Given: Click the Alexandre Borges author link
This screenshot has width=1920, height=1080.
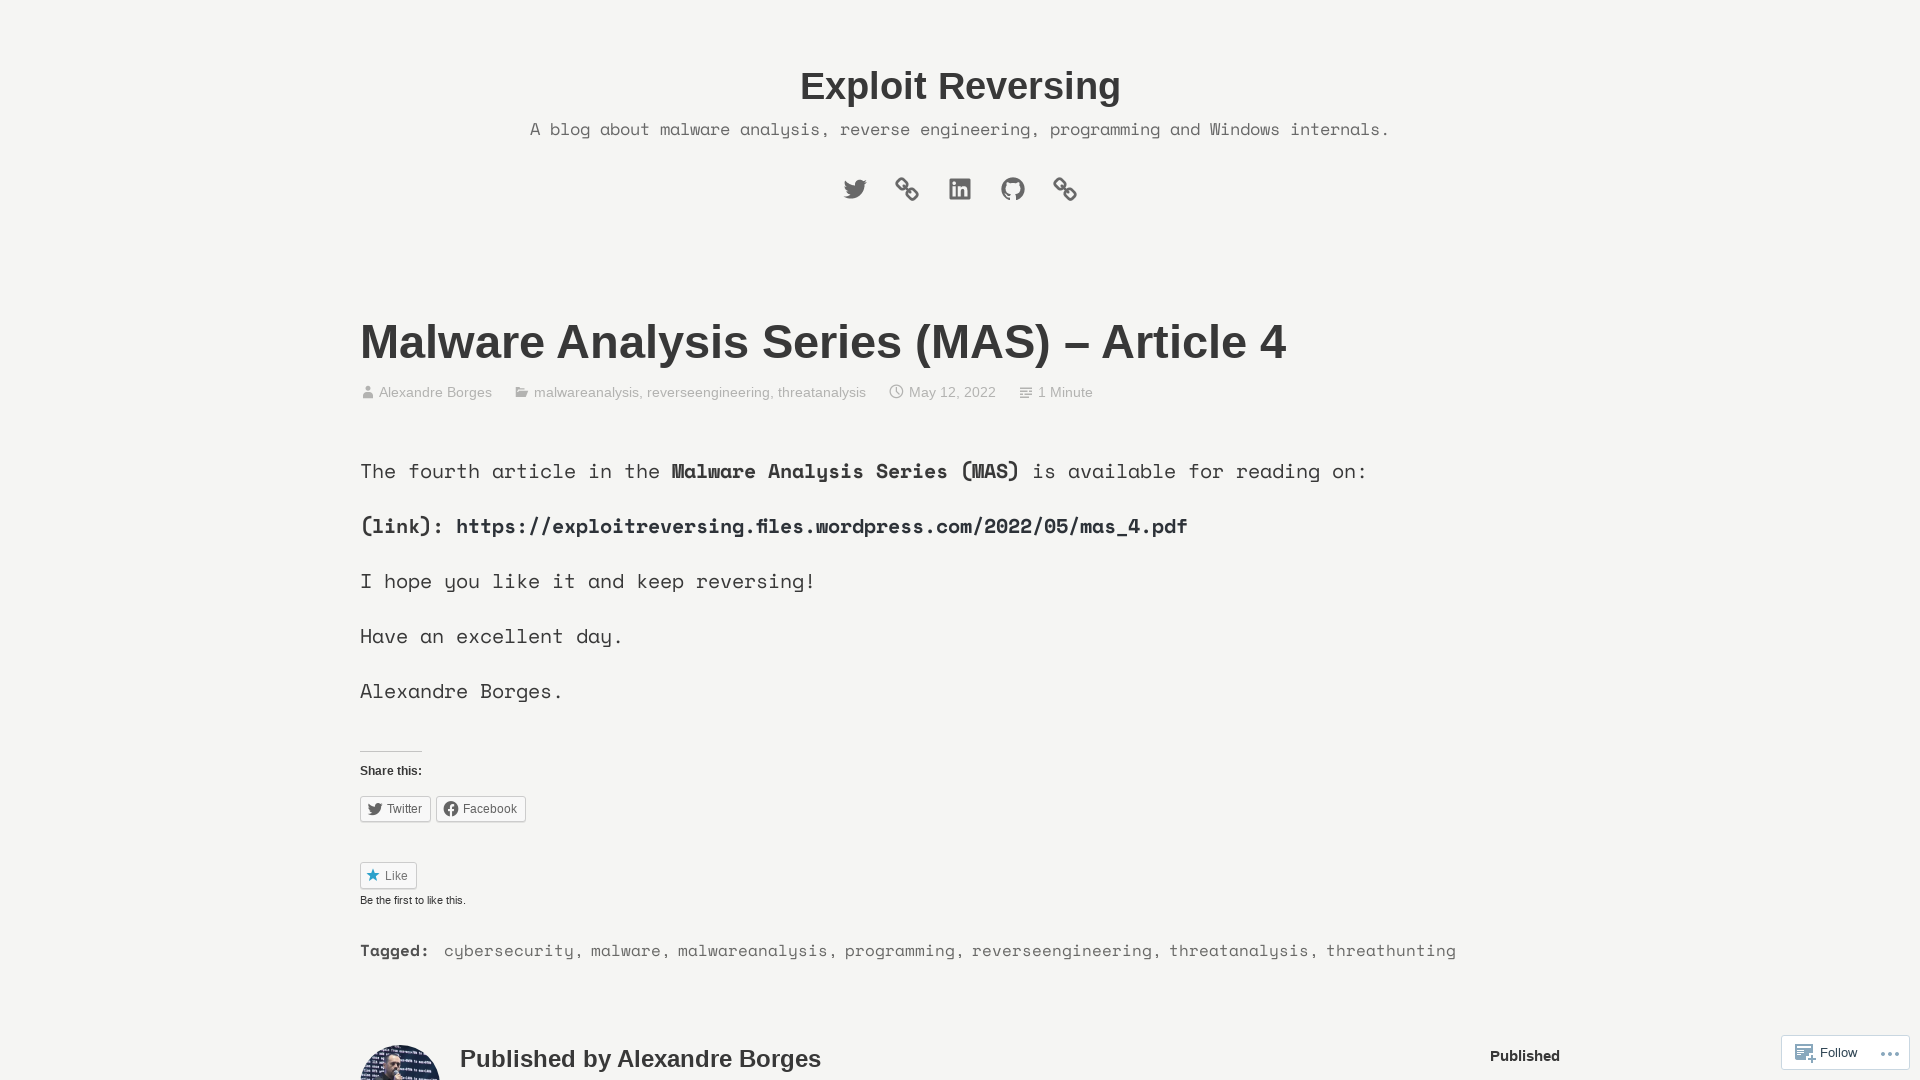Looking at the screenshot, I should coord(434,392).
